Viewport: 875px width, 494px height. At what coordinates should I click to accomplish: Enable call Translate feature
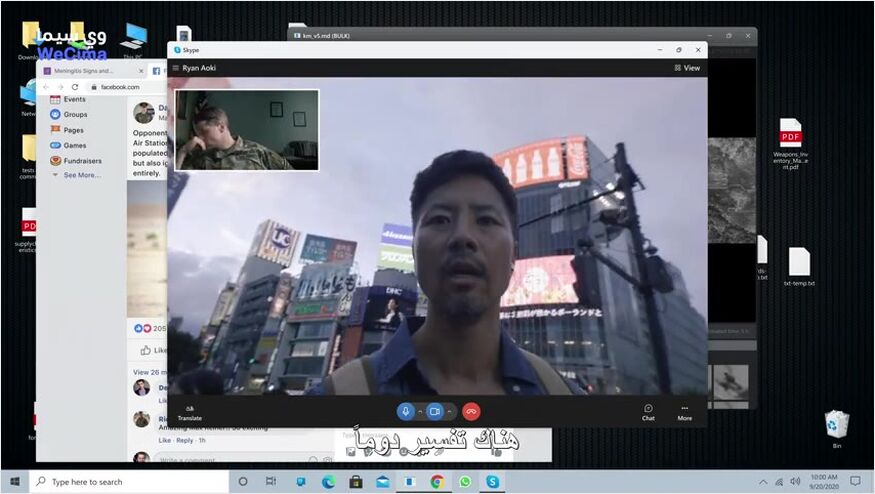189,411
